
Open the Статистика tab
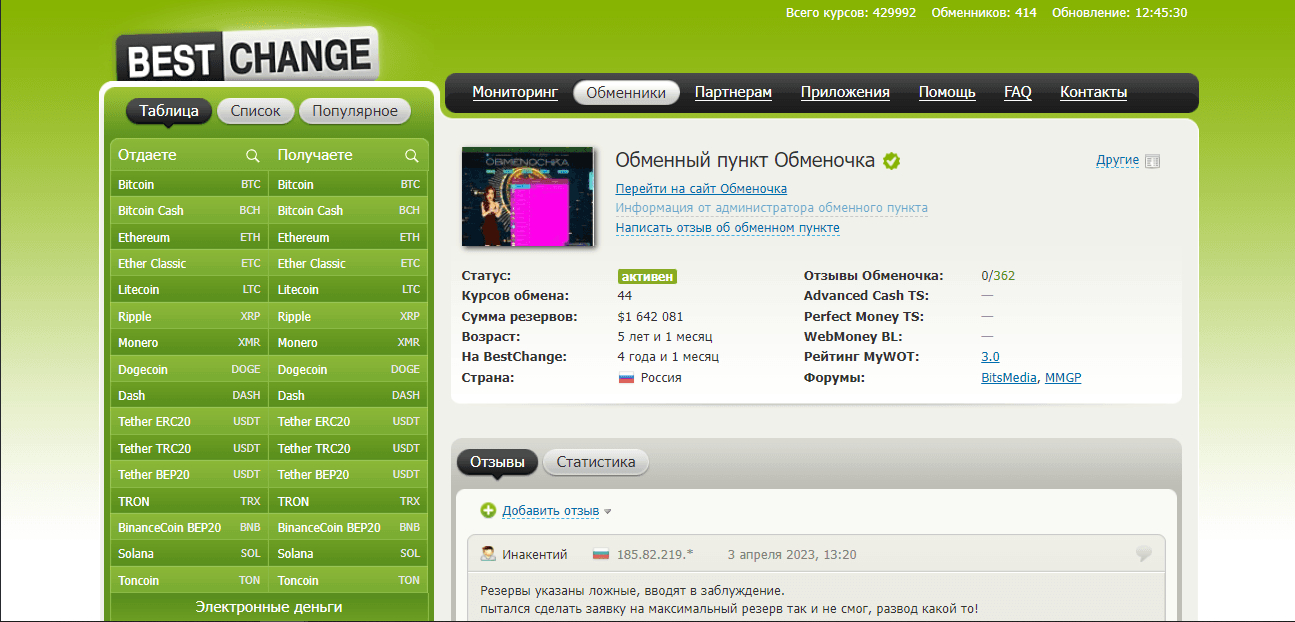pos(596,462)
